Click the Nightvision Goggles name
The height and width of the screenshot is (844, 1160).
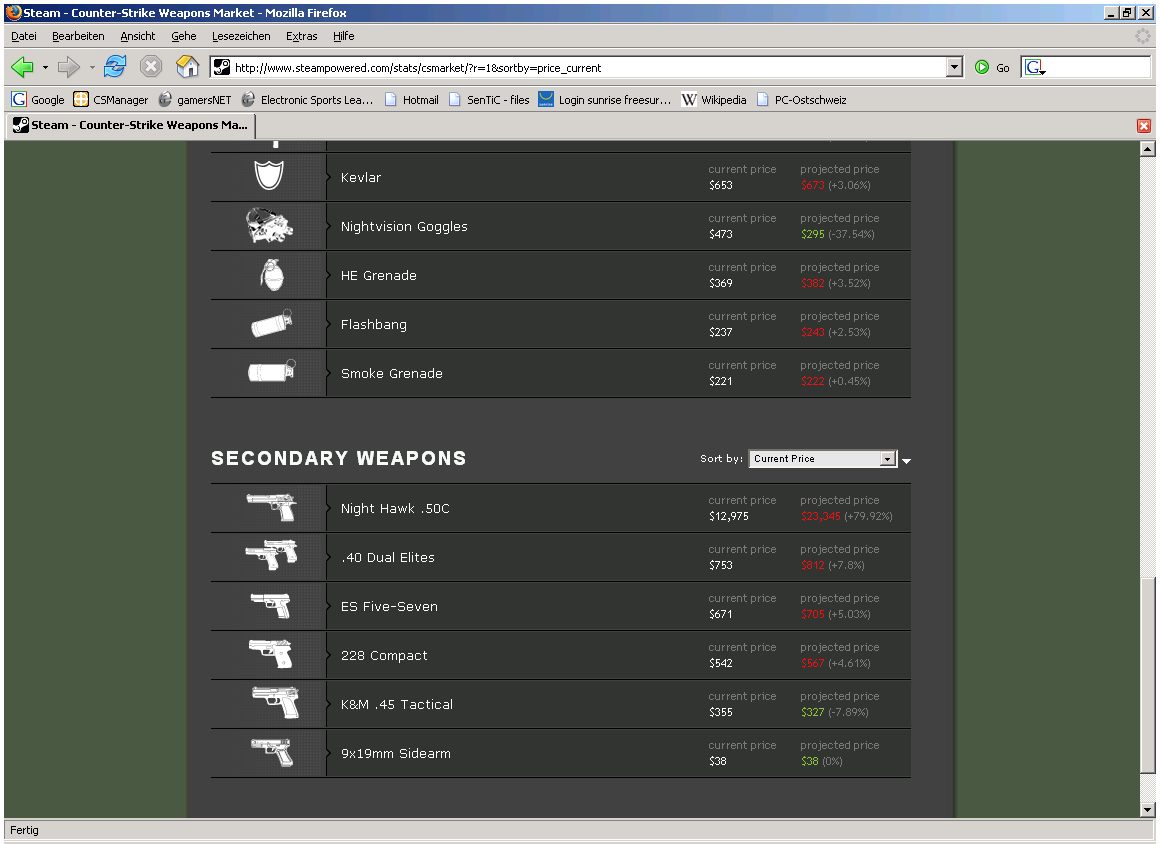click(x=404, y=226)
